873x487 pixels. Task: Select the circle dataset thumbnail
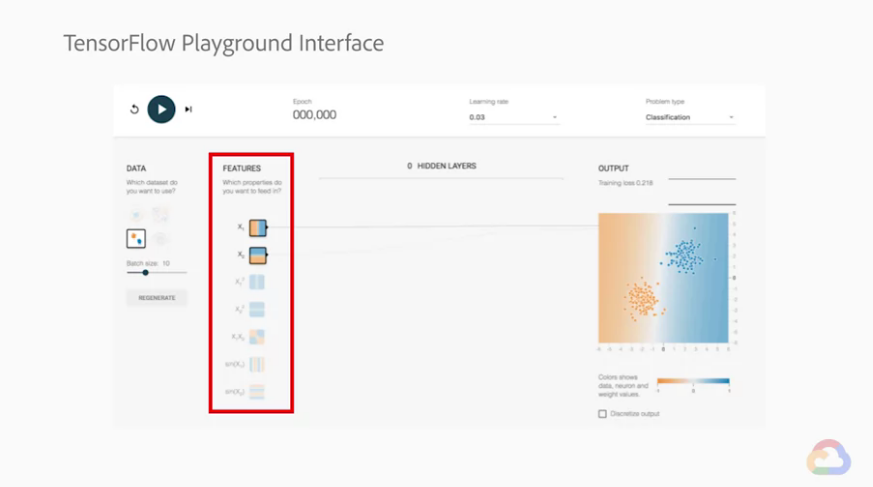[136, 214]
